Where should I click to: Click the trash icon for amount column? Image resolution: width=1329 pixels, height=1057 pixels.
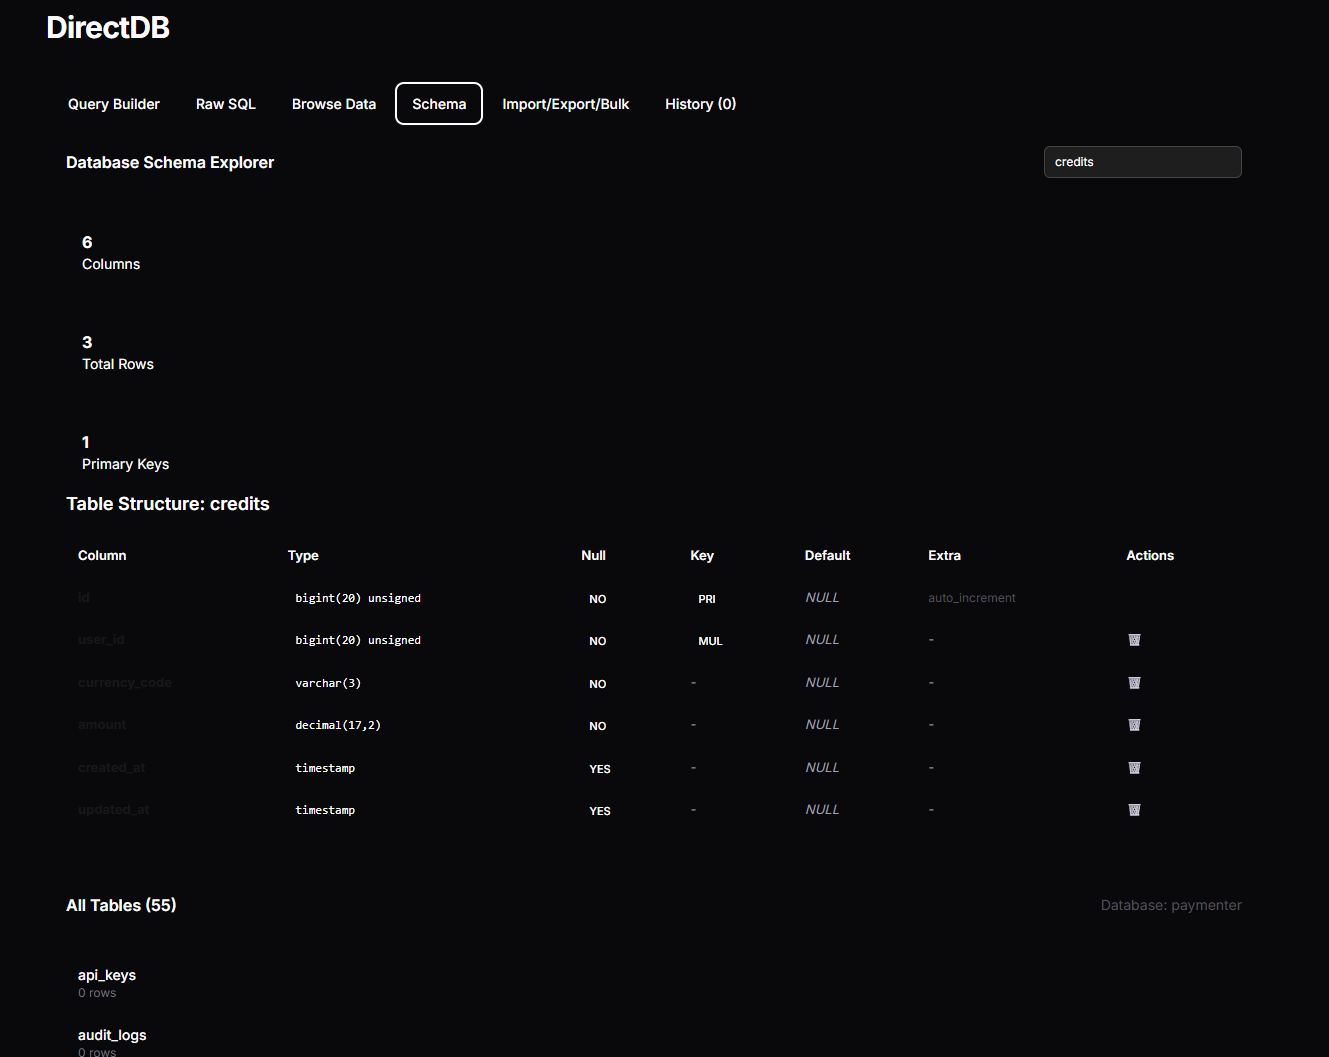[x=1134, y=725]
